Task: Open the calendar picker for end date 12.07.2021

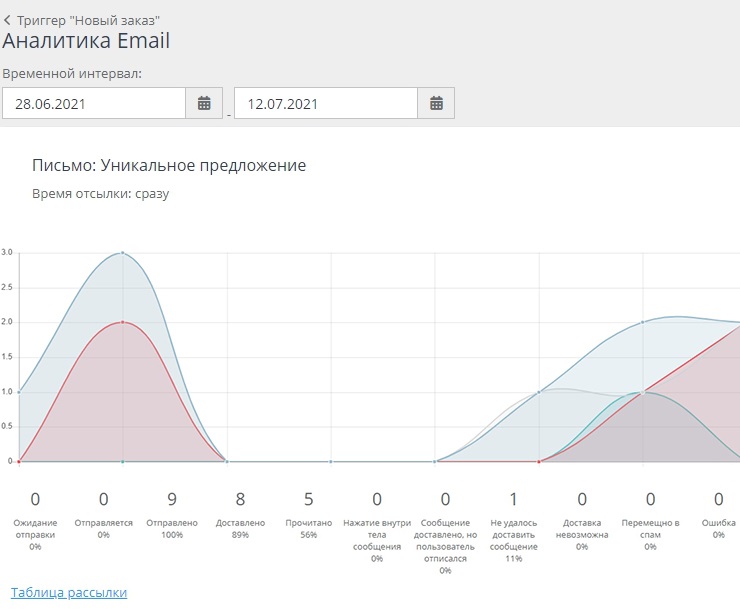Action: [436, 103]
